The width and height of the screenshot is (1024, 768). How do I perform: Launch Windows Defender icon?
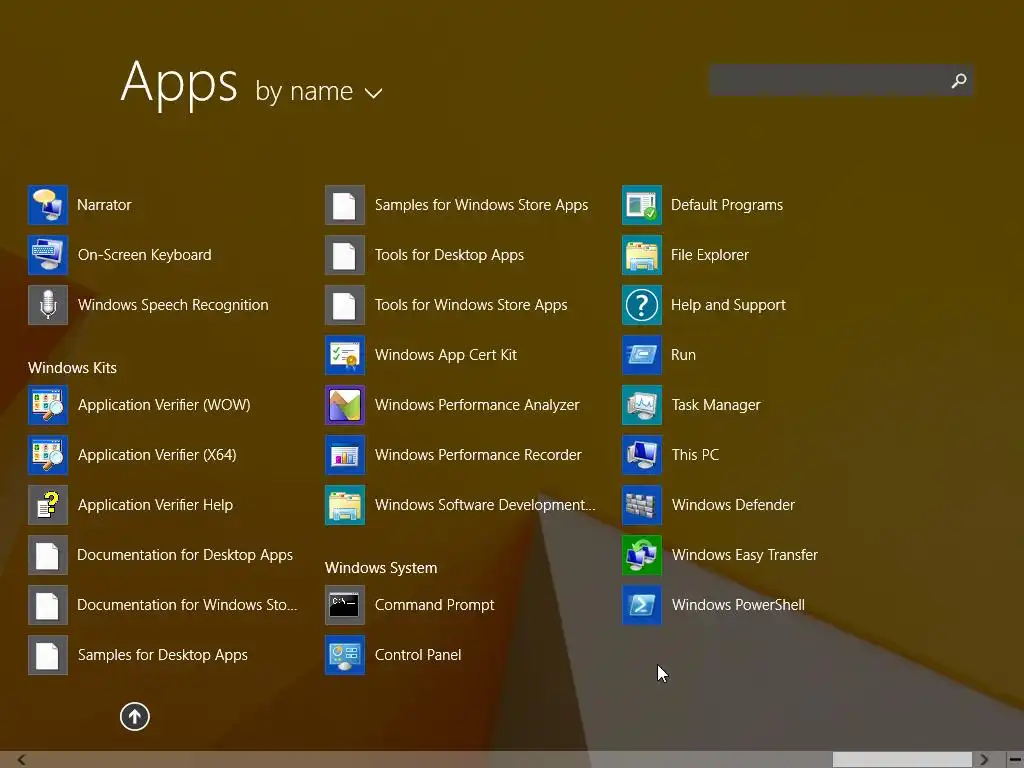tap(642, 505)
